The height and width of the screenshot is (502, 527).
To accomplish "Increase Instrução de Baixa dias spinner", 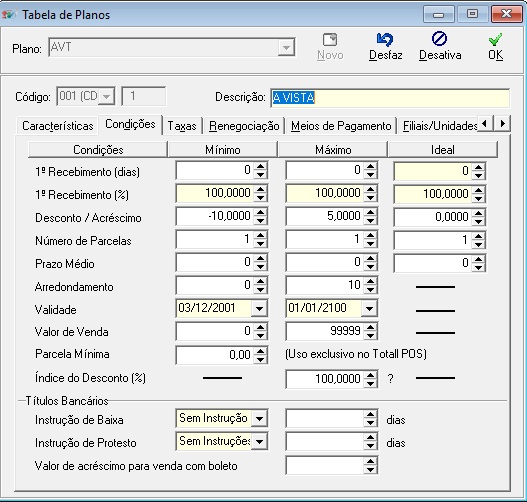I will tap(370, 414).
